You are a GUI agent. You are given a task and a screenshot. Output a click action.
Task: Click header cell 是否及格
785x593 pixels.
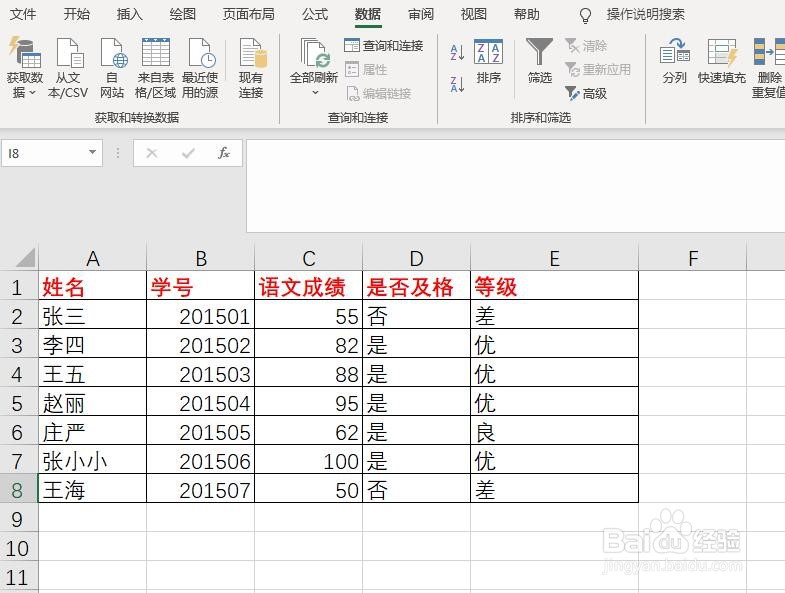tap(417, 286)
